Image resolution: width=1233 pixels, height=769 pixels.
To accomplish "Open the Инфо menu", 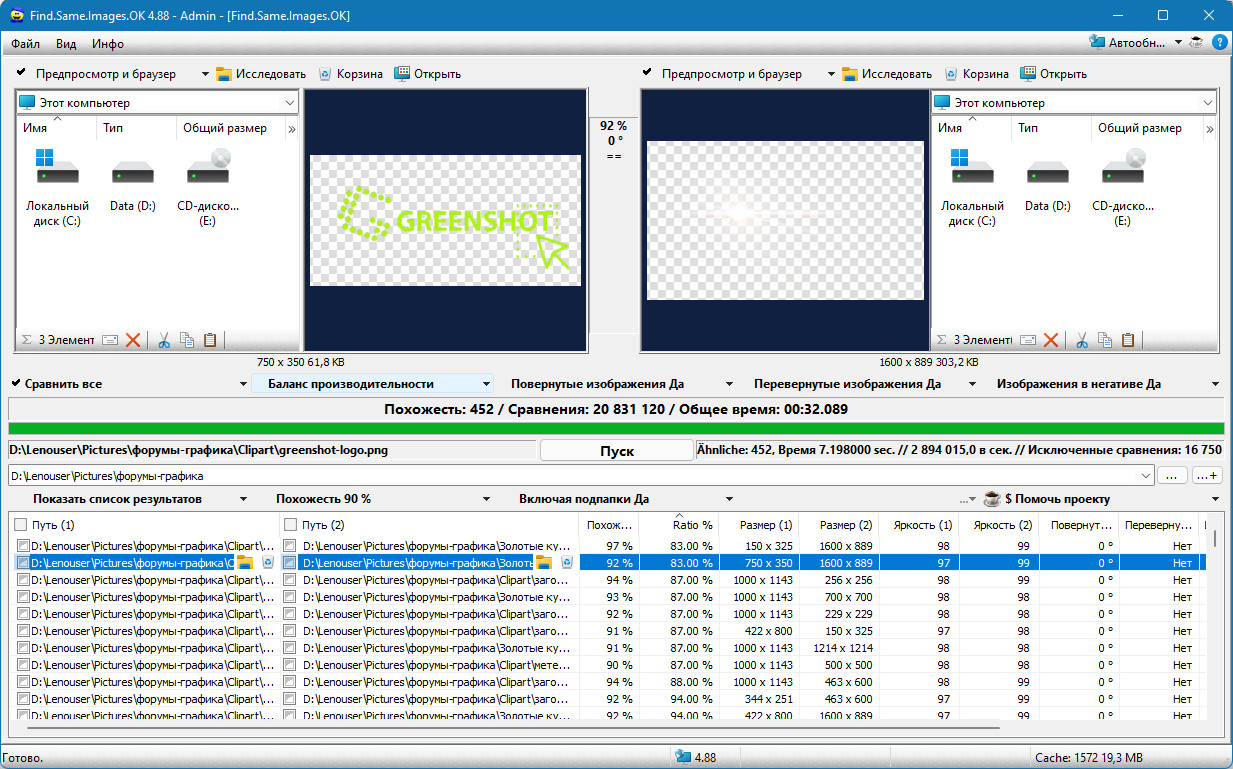I will point(107,44).
